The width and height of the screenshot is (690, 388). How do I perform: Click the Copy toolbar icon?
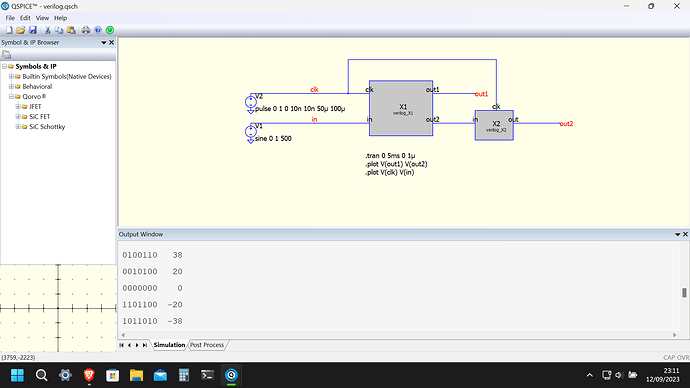tap(59, 30)
